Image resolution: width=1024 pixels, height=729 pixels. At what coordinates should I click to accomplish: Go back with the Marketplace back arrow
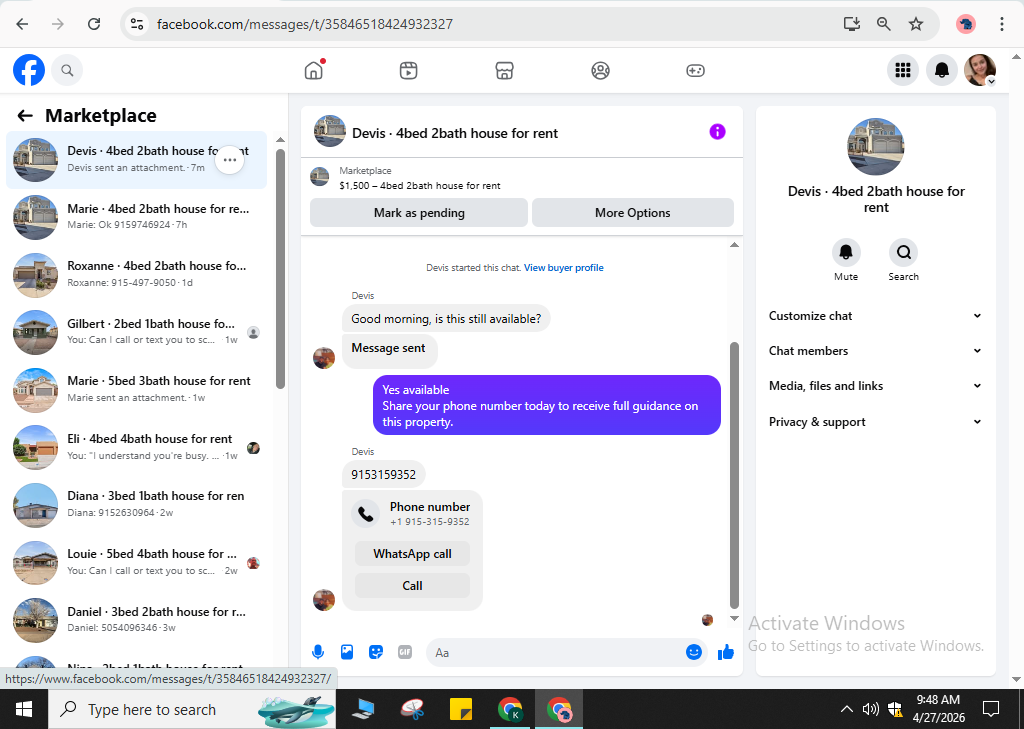25,116
